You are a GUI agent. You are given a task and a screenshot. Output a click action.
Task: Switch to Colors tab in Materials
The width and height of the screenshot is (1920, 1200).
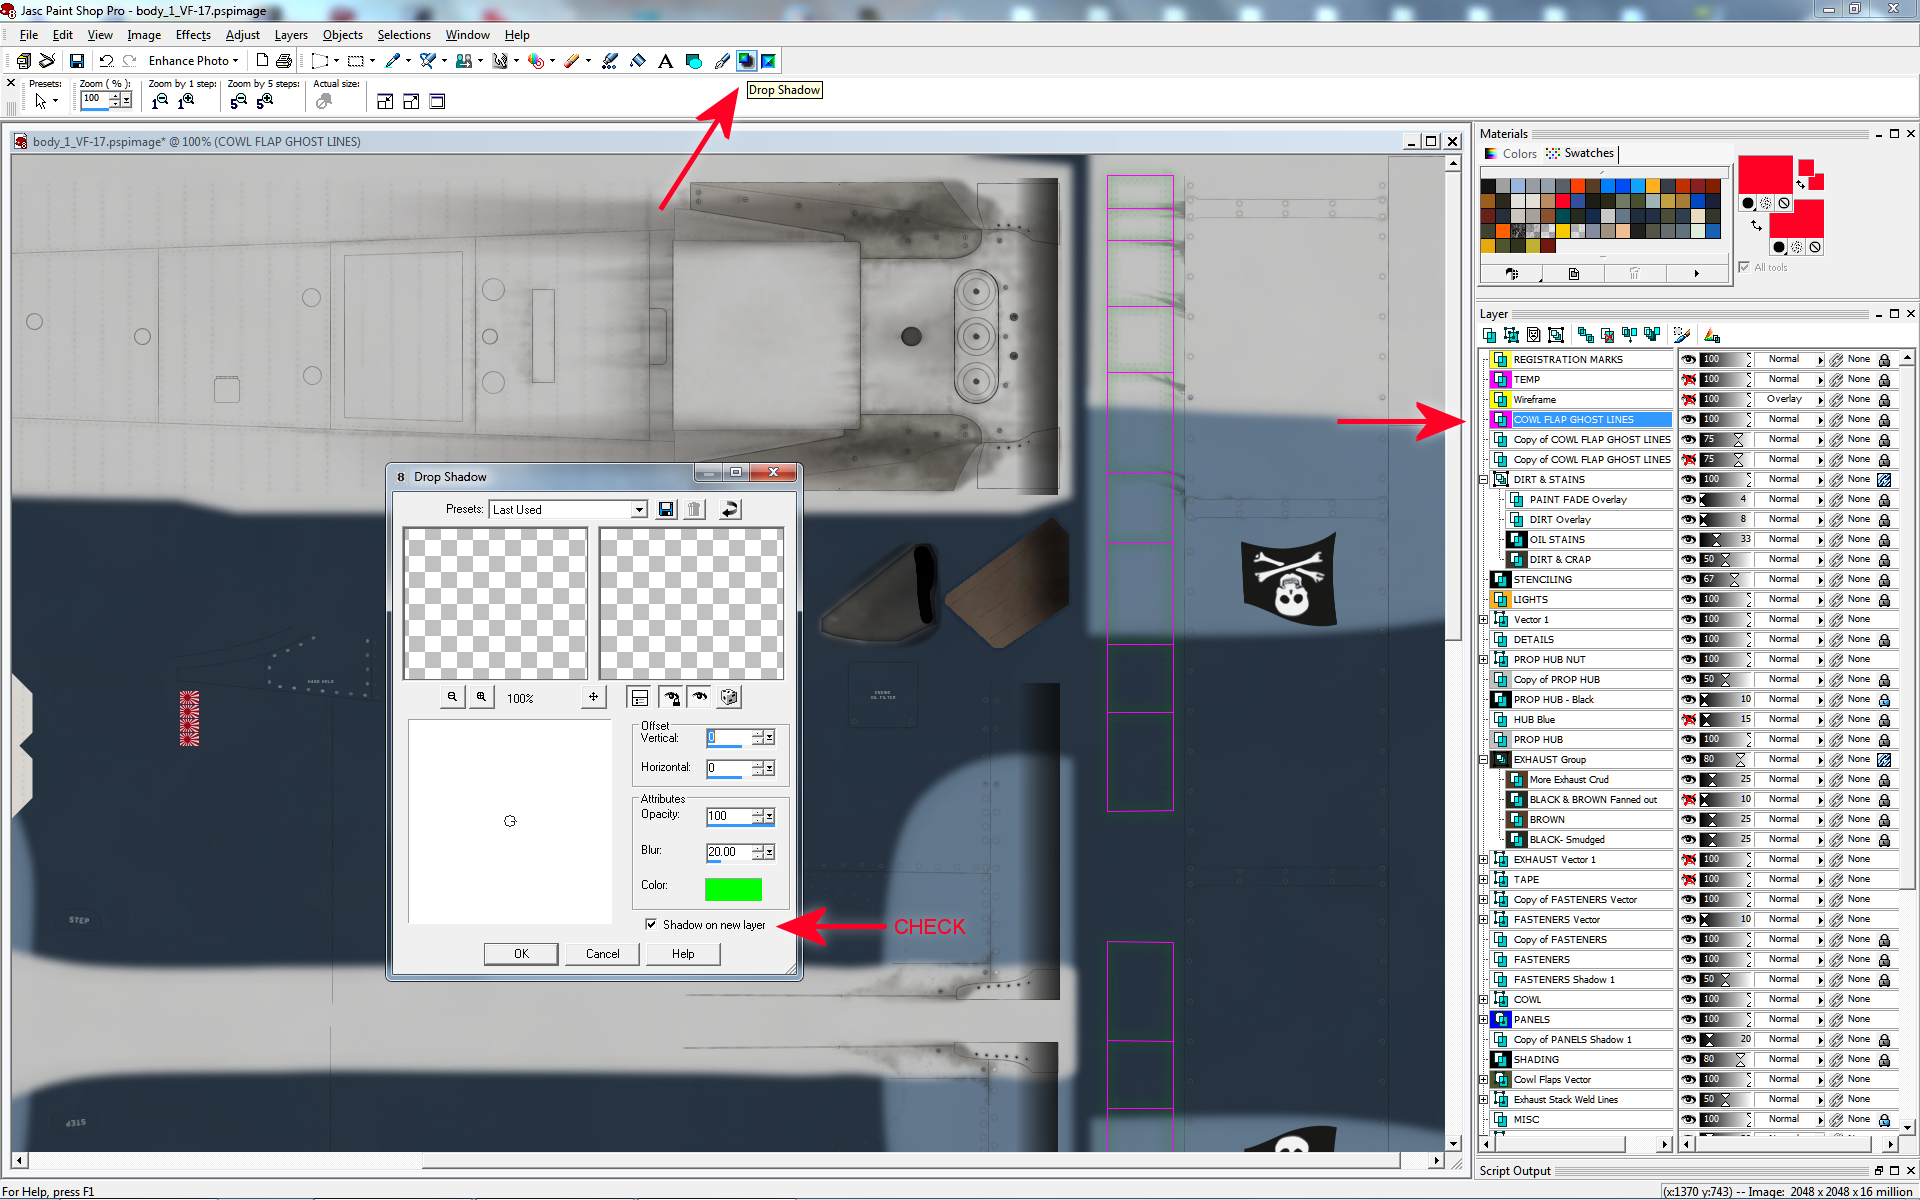[1510, 153]
